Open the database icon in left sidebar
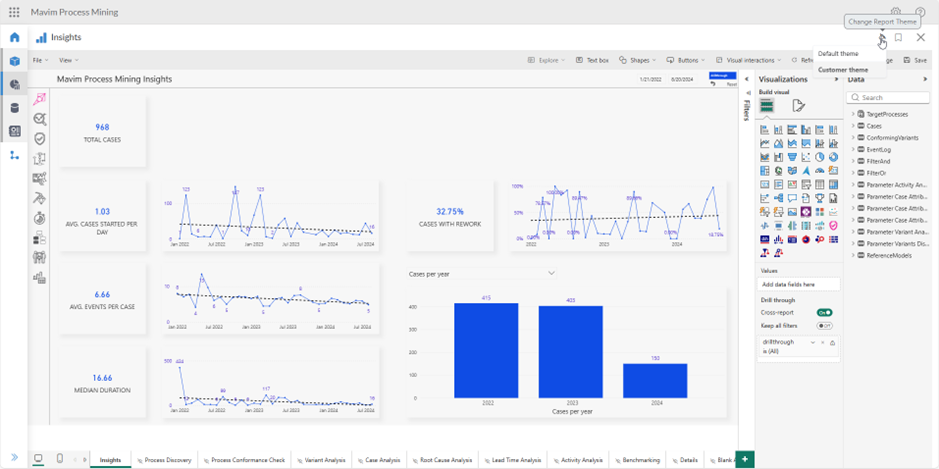The image size is (939, 469). click(x=15, y=108)
